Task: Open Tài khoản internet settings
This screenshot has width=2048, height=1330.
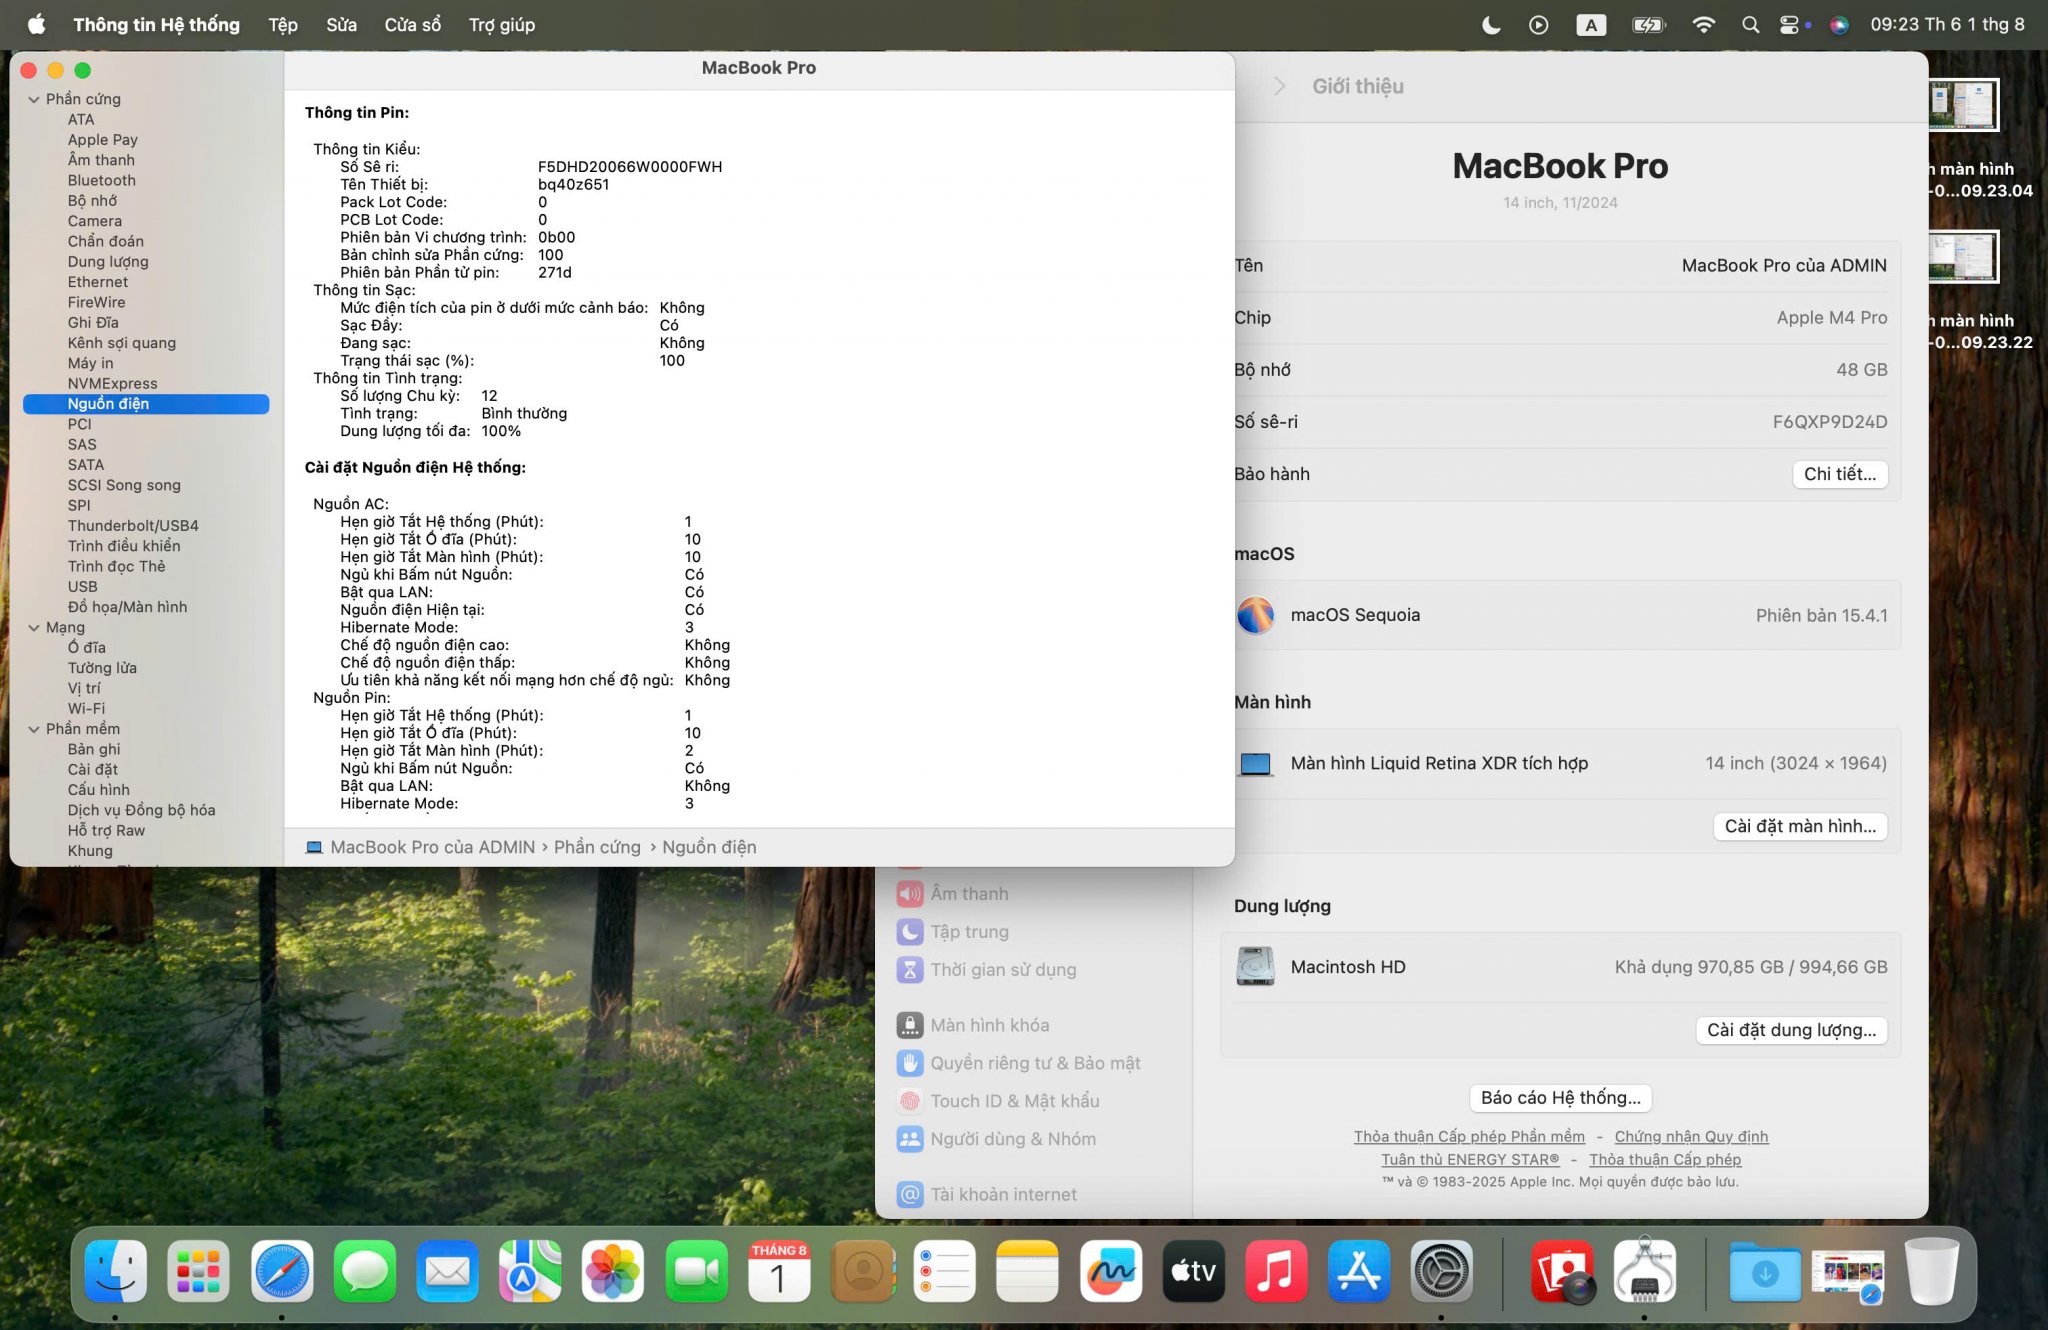Action: 987,1194
